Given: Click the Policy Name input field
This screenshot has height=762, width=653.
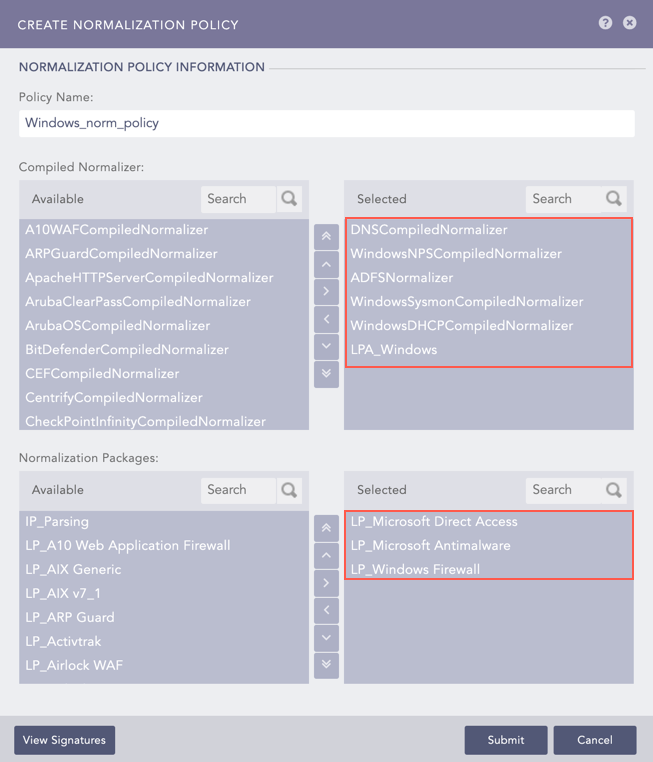Looking at the screenshot, I should 326,123.
